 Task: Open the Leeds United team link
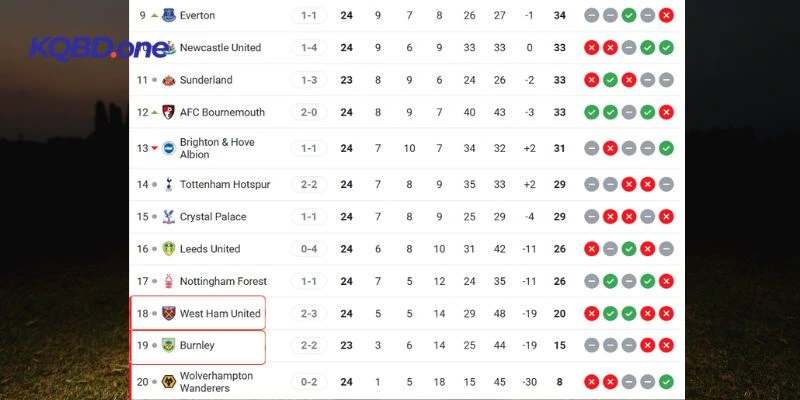coord(210,249)
